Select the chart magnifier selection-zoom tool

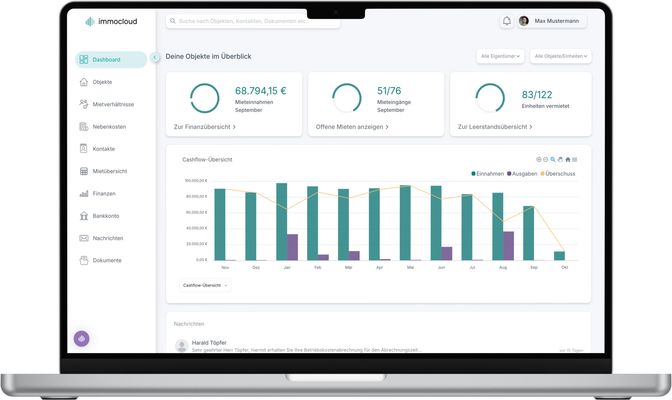pos(553,159)
